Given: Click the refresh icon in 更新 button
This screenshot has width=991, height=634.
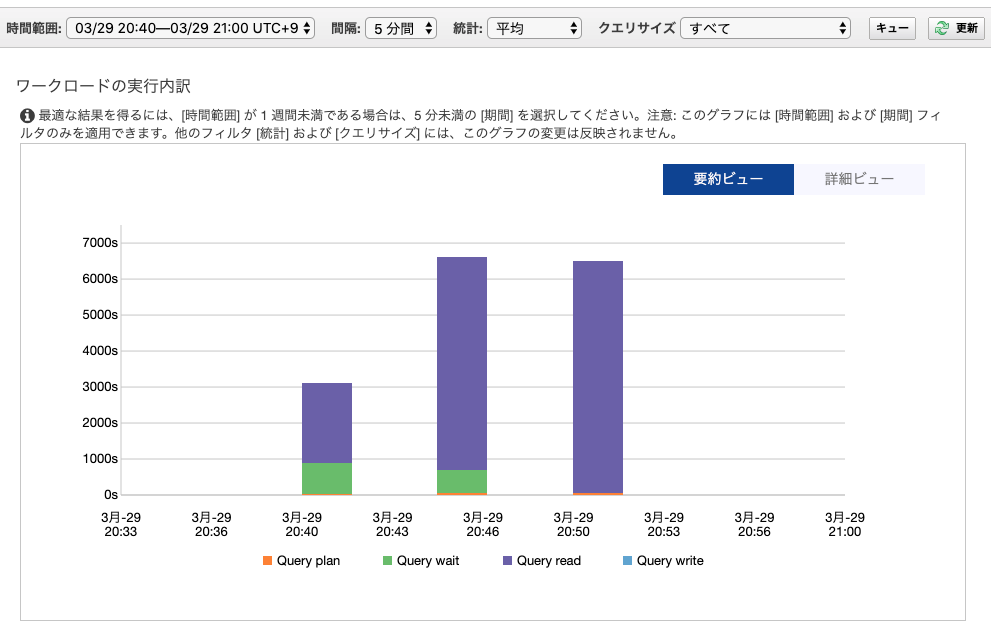Looking at the screenshot, I should [941, 28].
